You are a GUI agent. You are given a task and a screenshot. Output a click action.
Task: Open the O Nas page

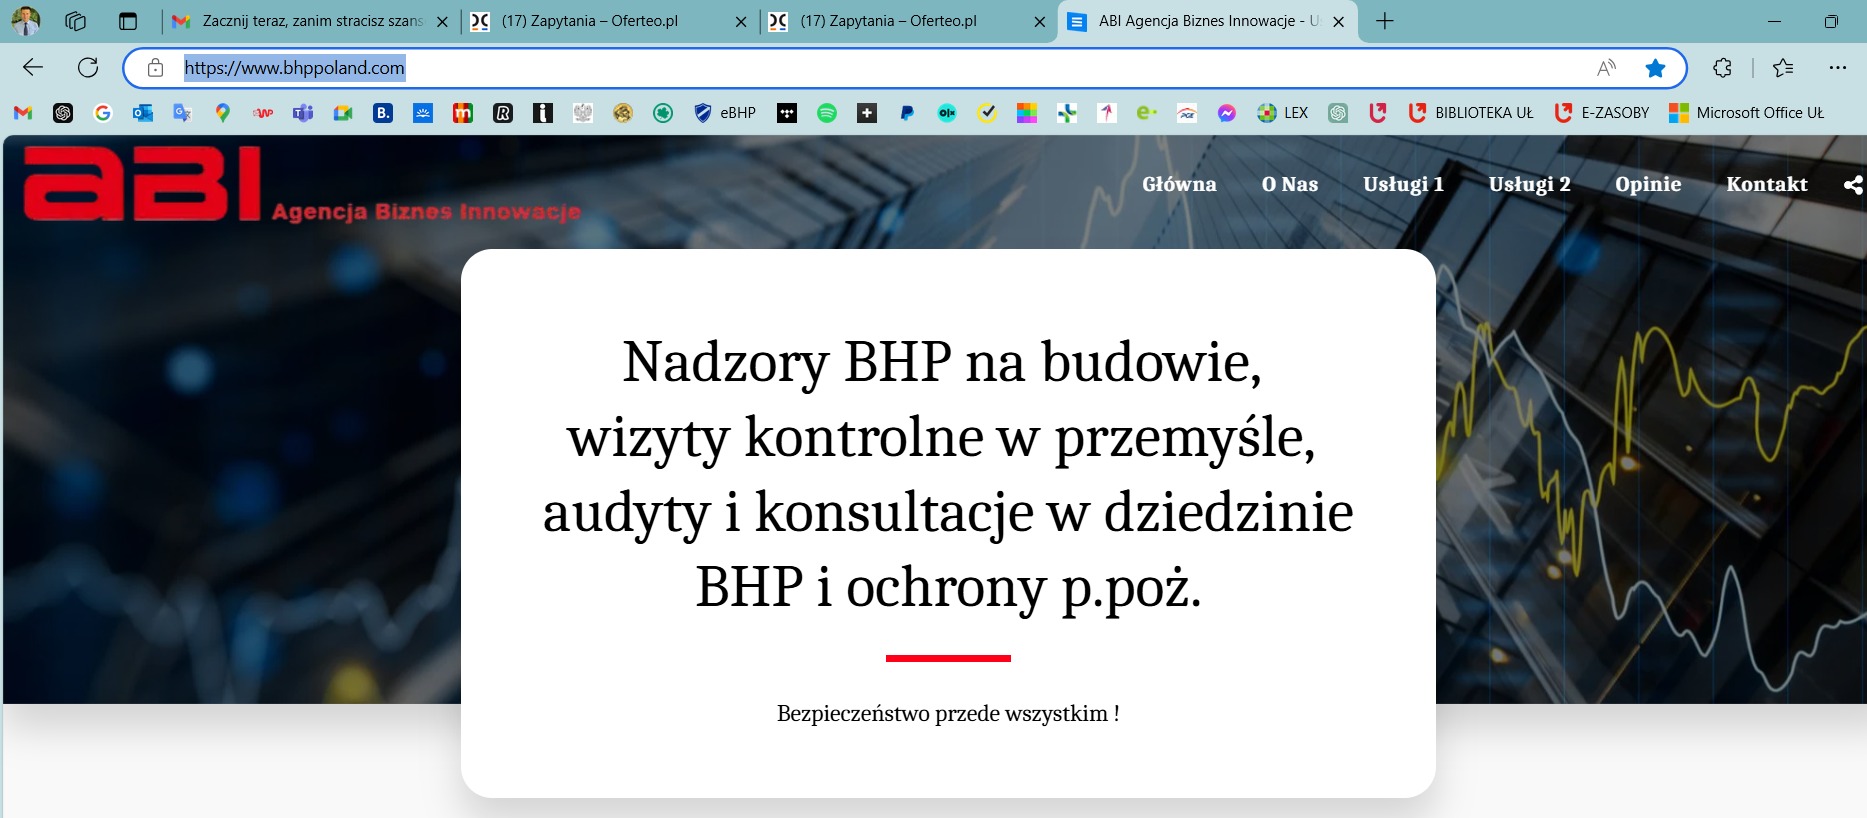click(1290, 184)
